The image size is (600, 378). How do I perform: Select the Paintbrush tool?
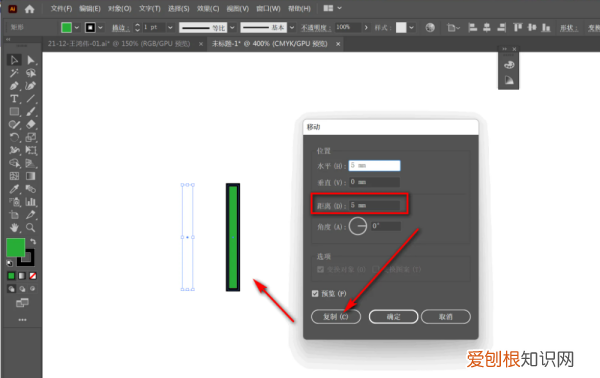[x=31, y=112]
